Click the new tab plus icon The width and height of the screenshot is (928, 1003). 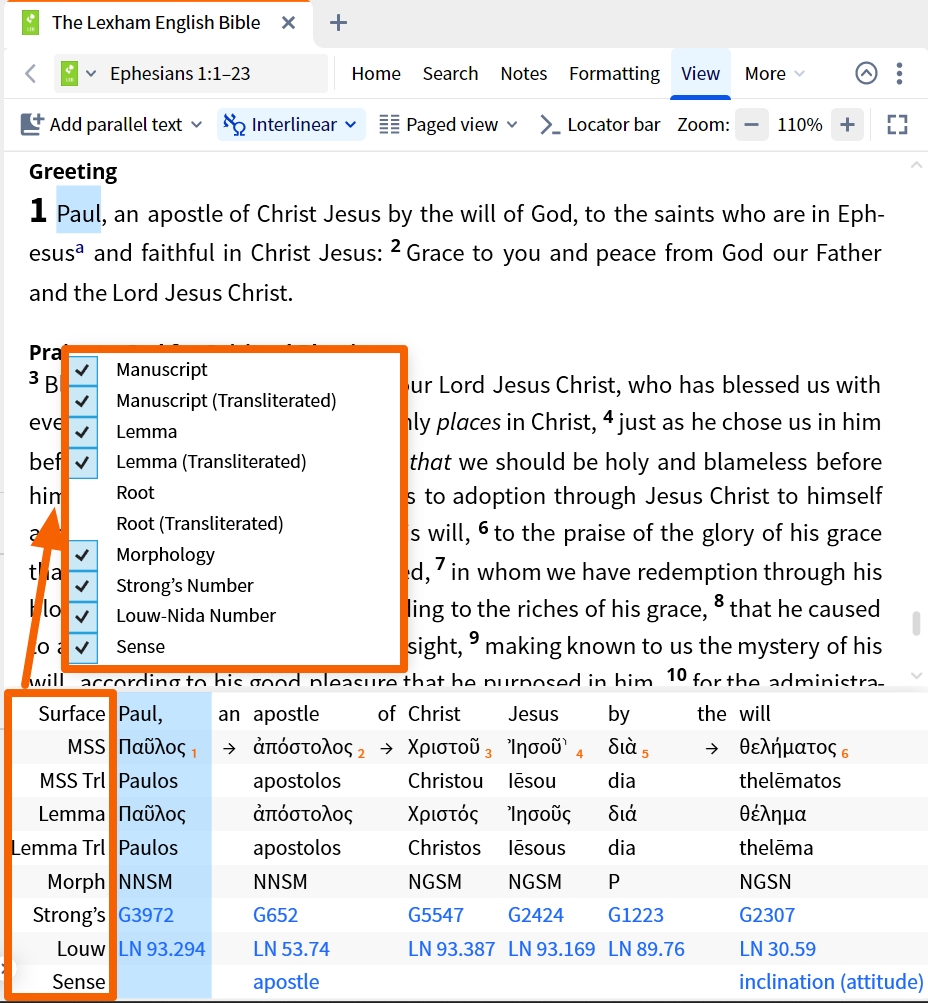pyautogui.click(x=338, y=22)
